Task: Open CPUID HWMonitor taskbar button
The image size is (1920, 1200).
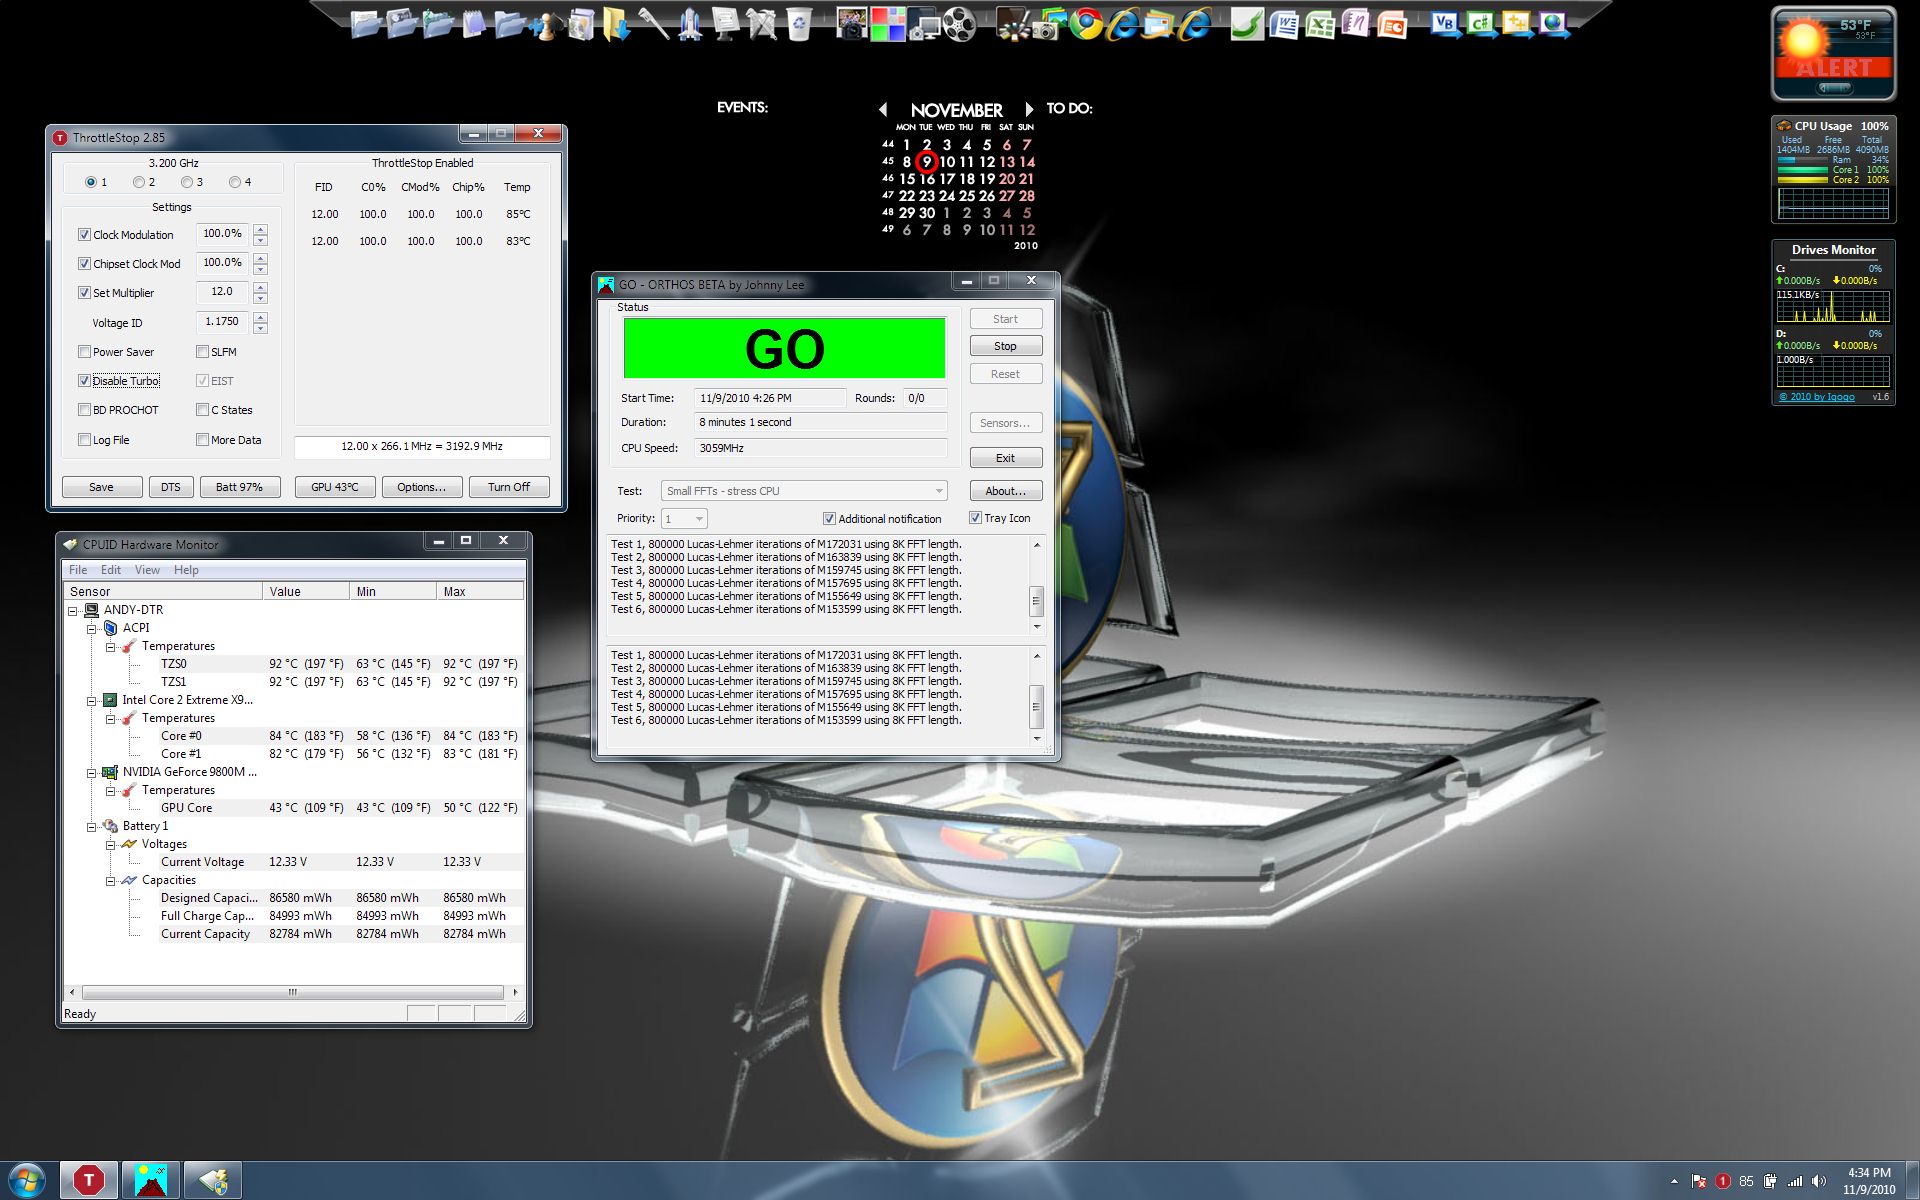Action: point(213,1181)
